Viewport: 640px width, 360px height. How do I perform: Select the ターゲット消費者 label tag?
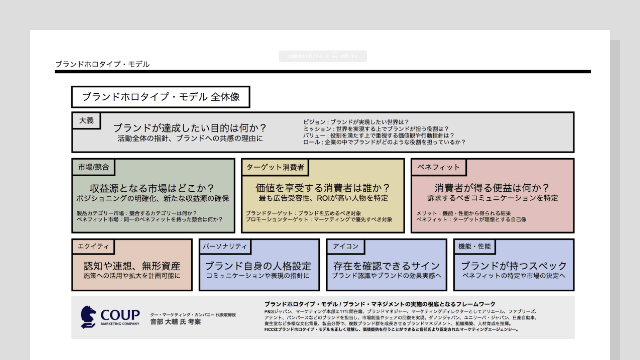click(x=276, y=167)
